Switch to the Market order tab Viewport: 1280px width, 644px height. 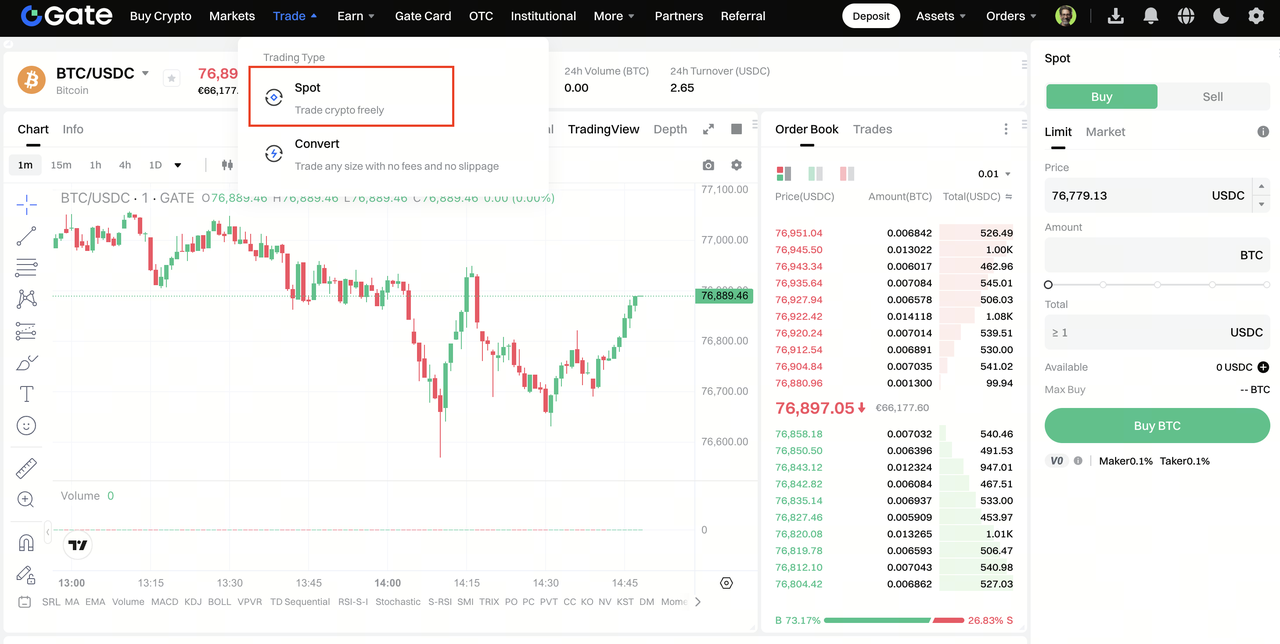[1105, 132]
